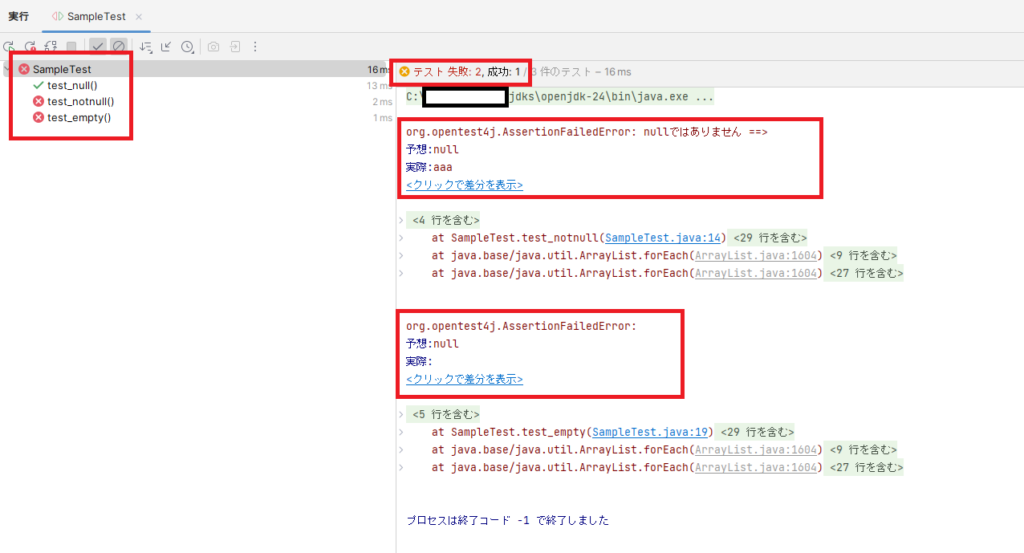The width and height of the screenshot is (1024, 553).
Task: Open test history clock menu
Action: click(188, 46)
